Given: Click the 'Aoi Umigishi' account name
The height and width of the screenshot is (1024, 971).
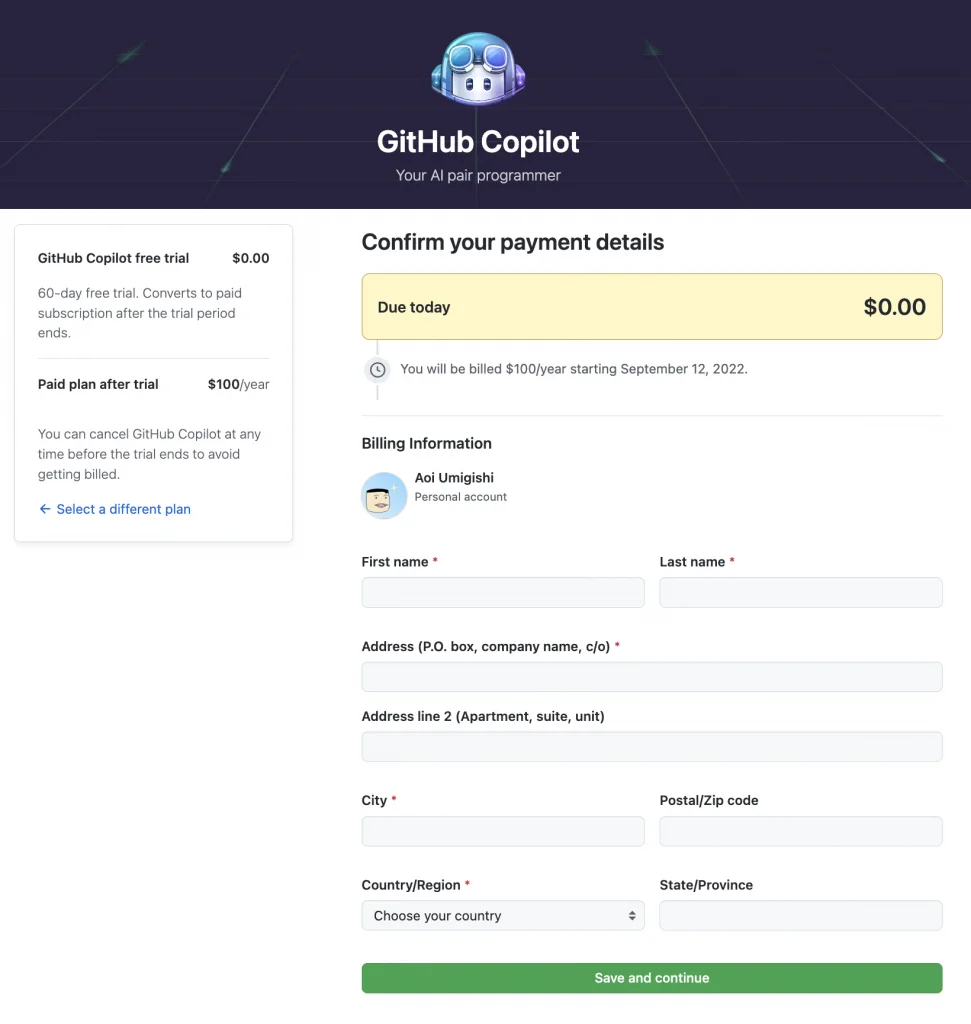Looking at the screenshot, I should 454,478.
